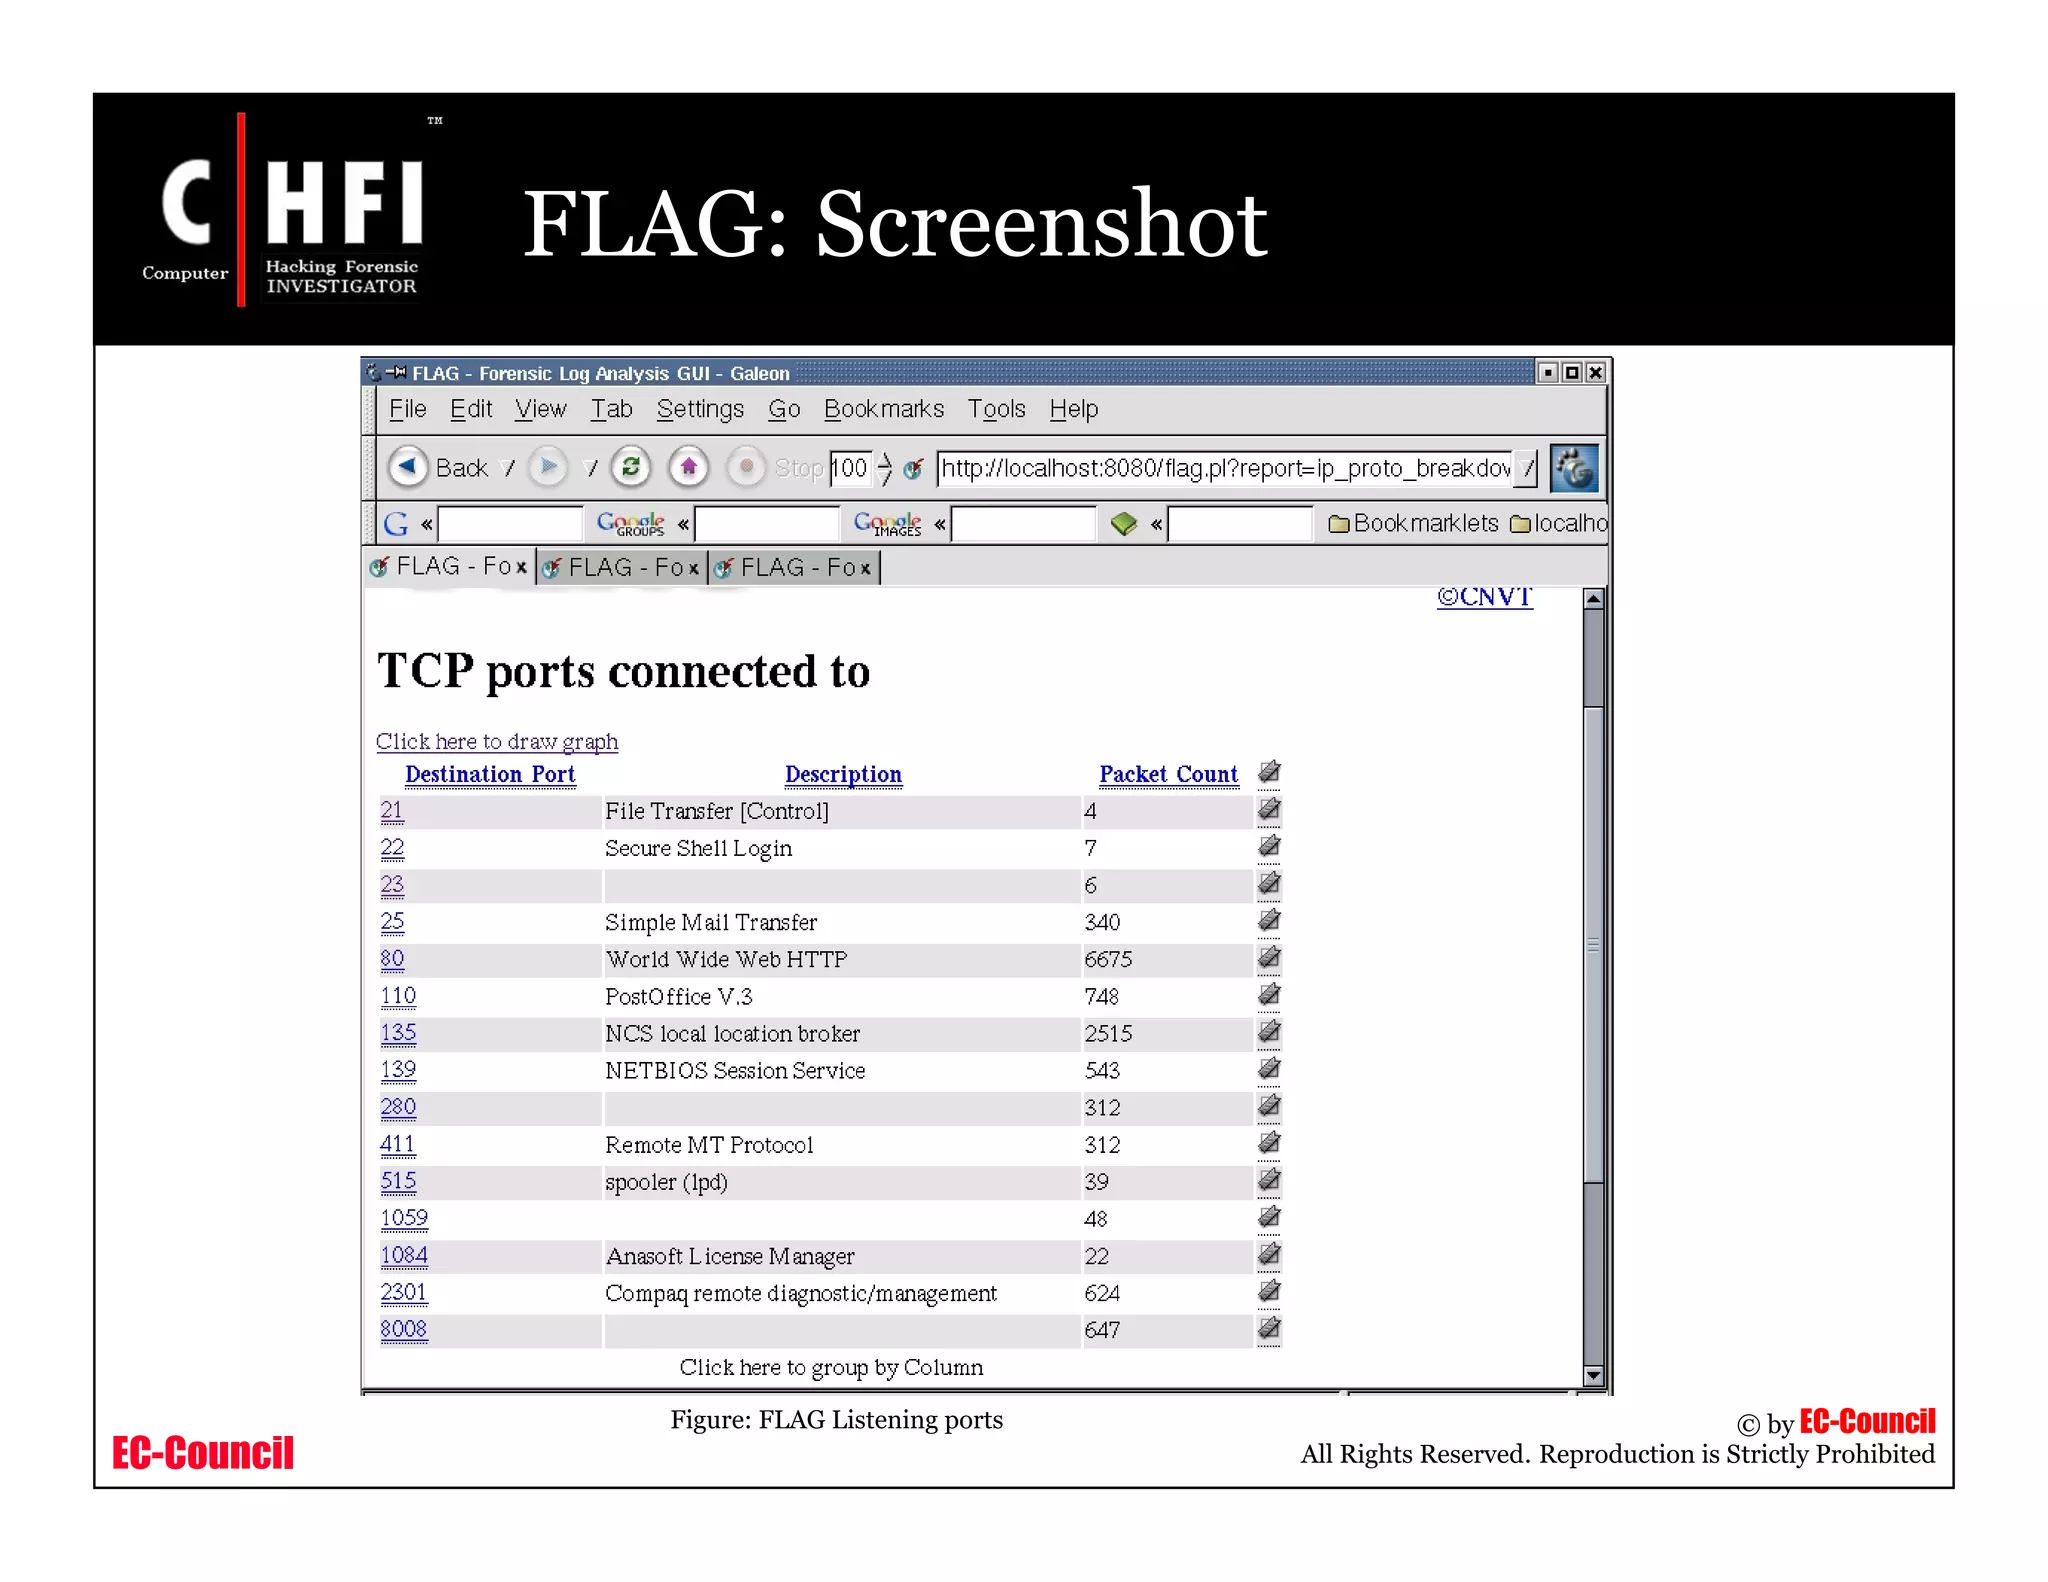Click the scrollbar down arrow of the page
The image size is (2048, 1582).
point(1593,1376)
